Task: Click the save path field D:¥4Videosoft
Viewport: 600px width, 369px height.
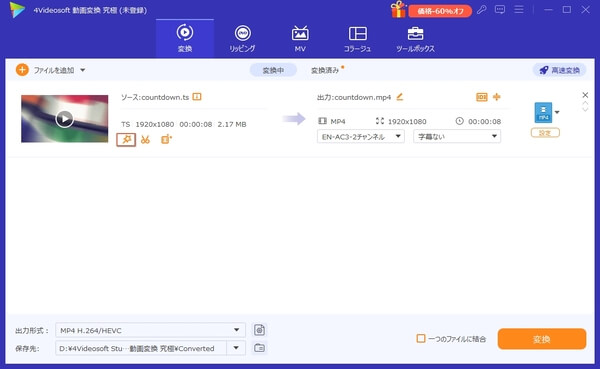Action: [141, 348]
